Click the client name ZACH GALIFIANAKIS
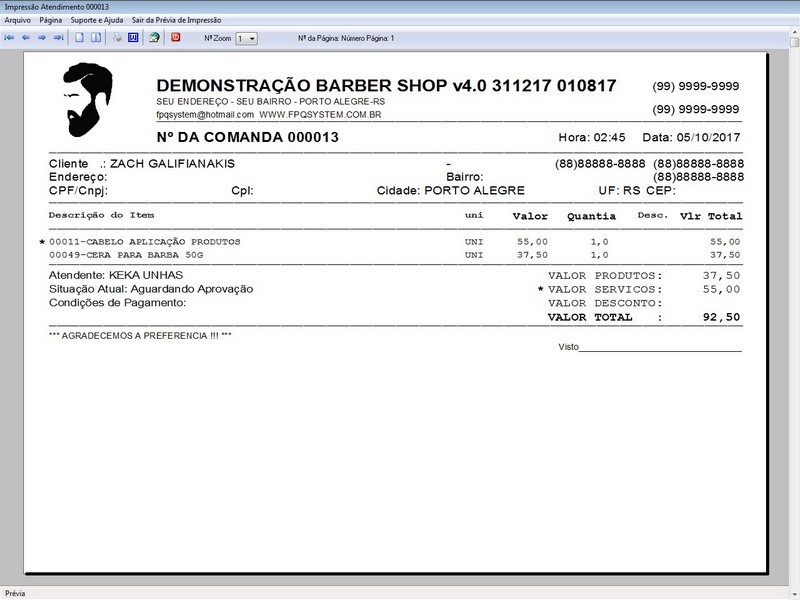 coord(172,164)
